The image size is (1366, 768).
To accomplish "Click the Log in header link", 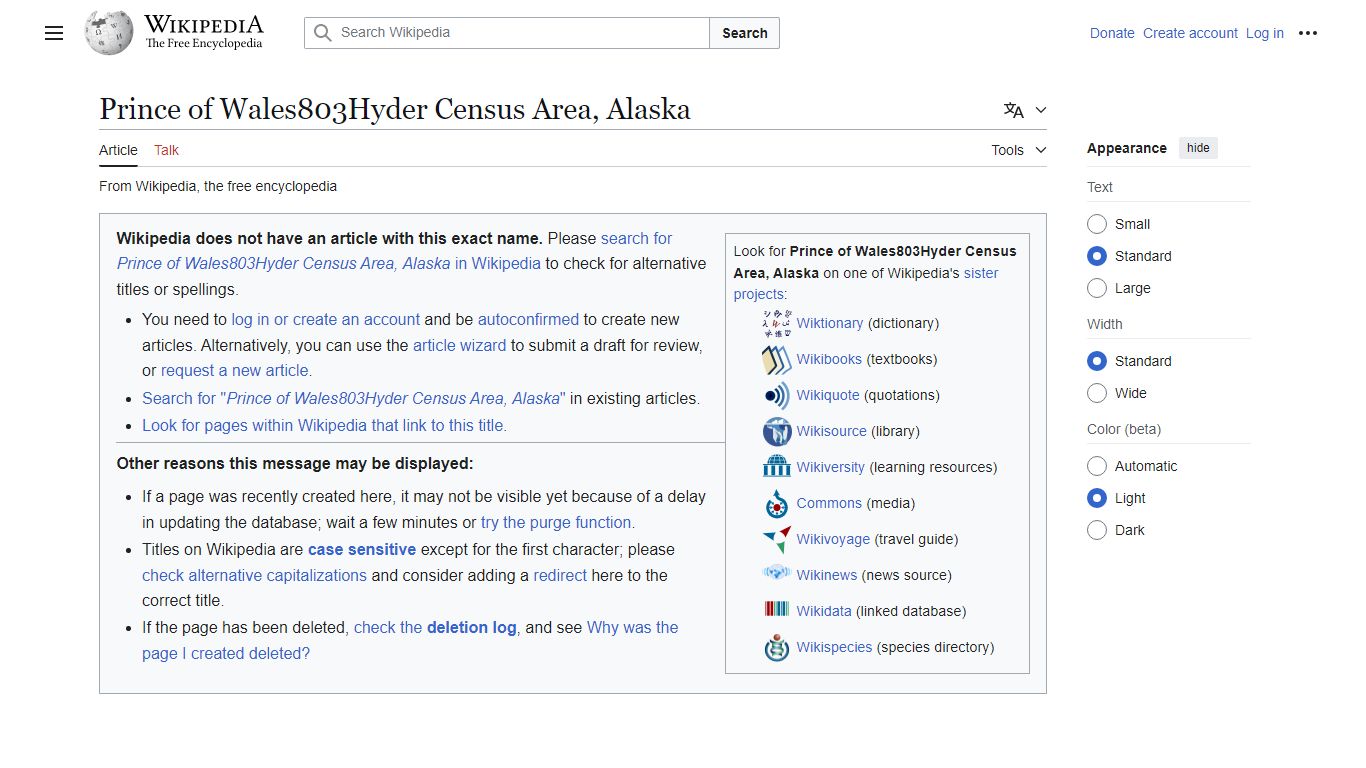I will pyautogui.click(x=1265, y=33).
